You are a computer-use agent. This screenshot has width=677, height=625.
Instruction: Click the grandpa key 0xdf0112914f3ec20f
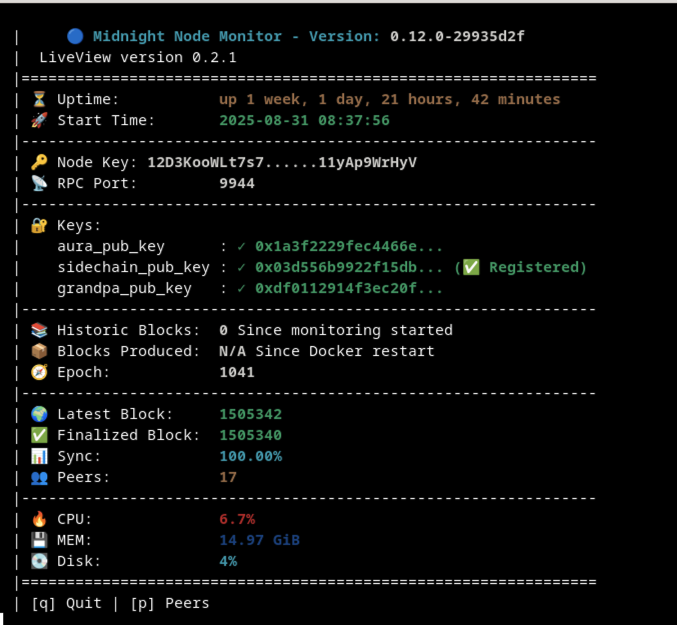pos(348,288)
